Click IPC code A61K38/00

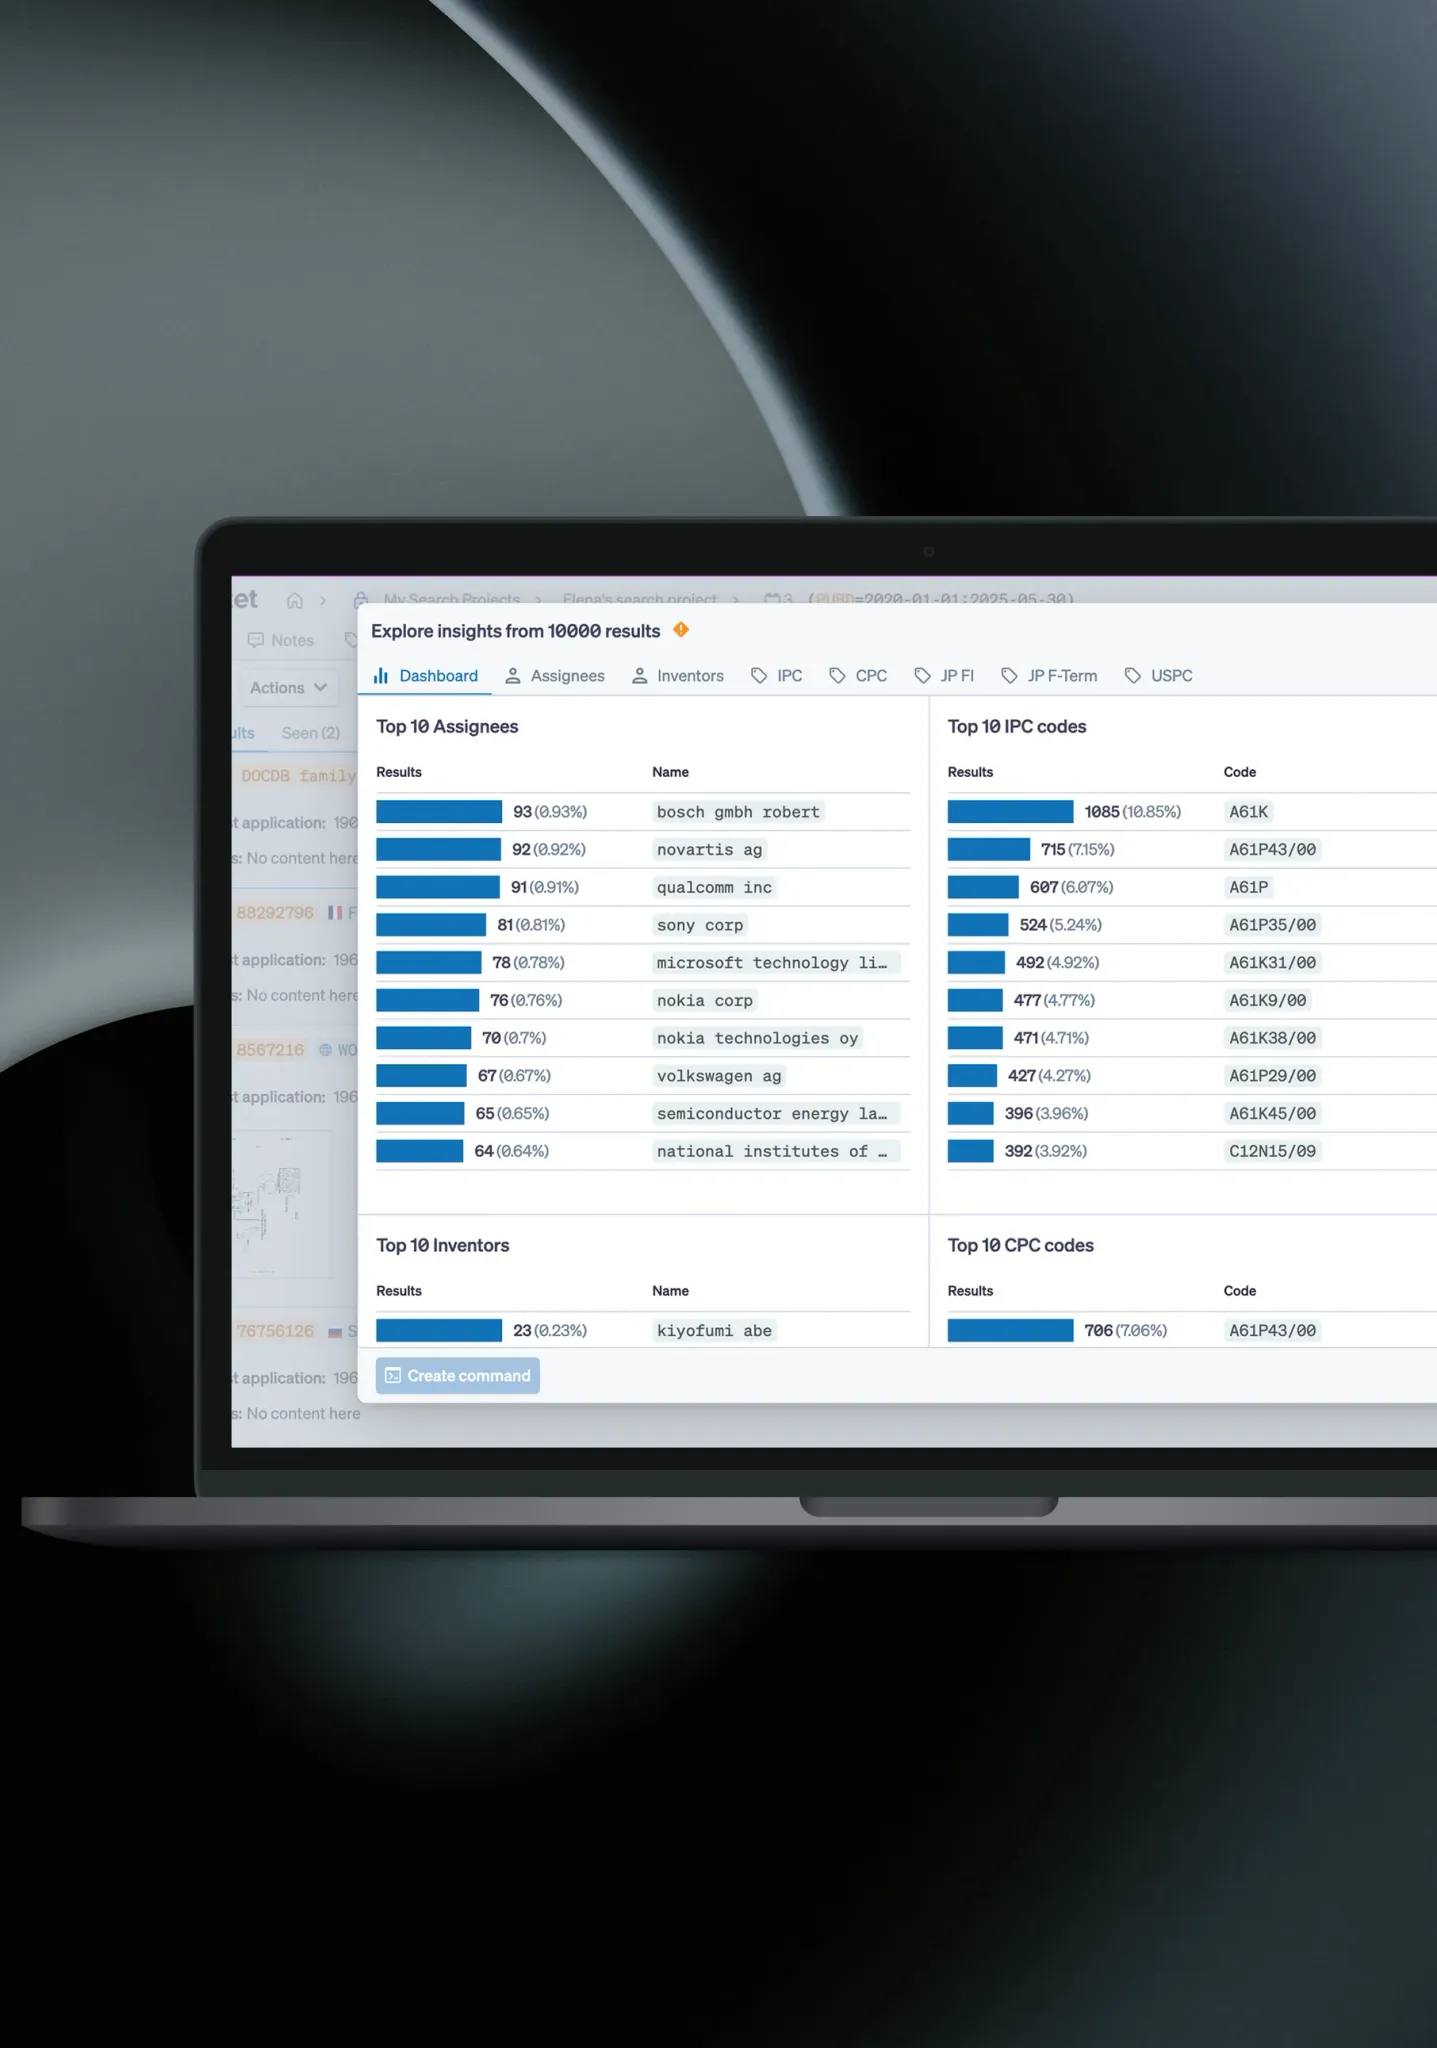tap(1272, 1038)
